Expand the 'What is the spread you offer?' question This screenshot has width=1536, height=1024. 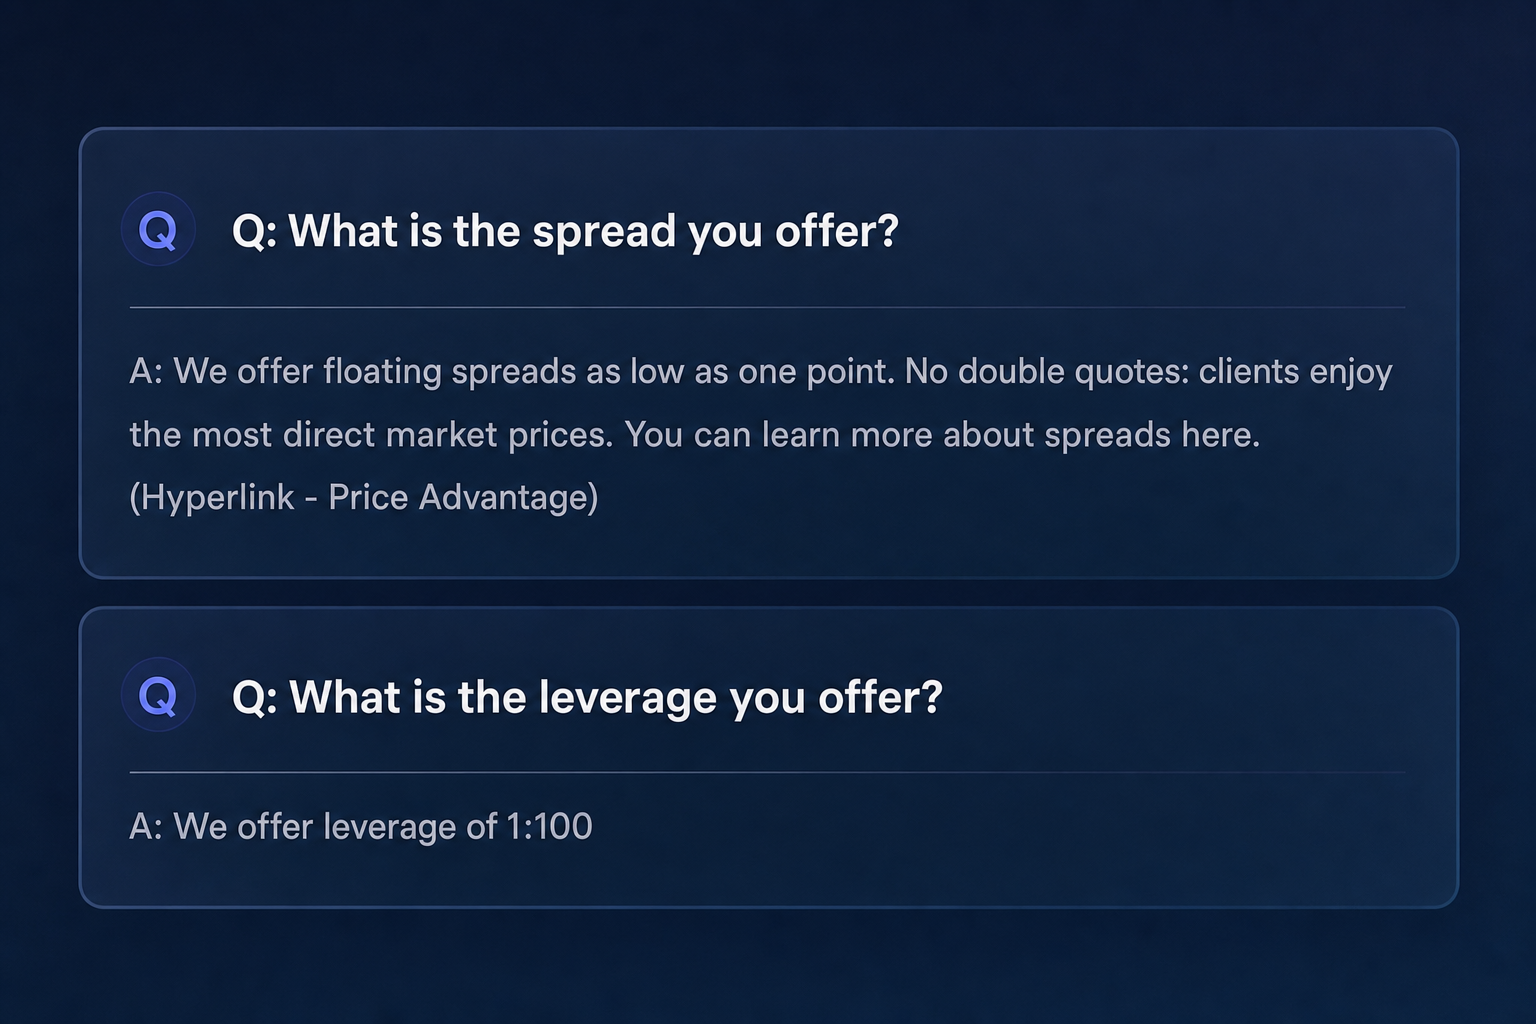(x=565, y=231)
